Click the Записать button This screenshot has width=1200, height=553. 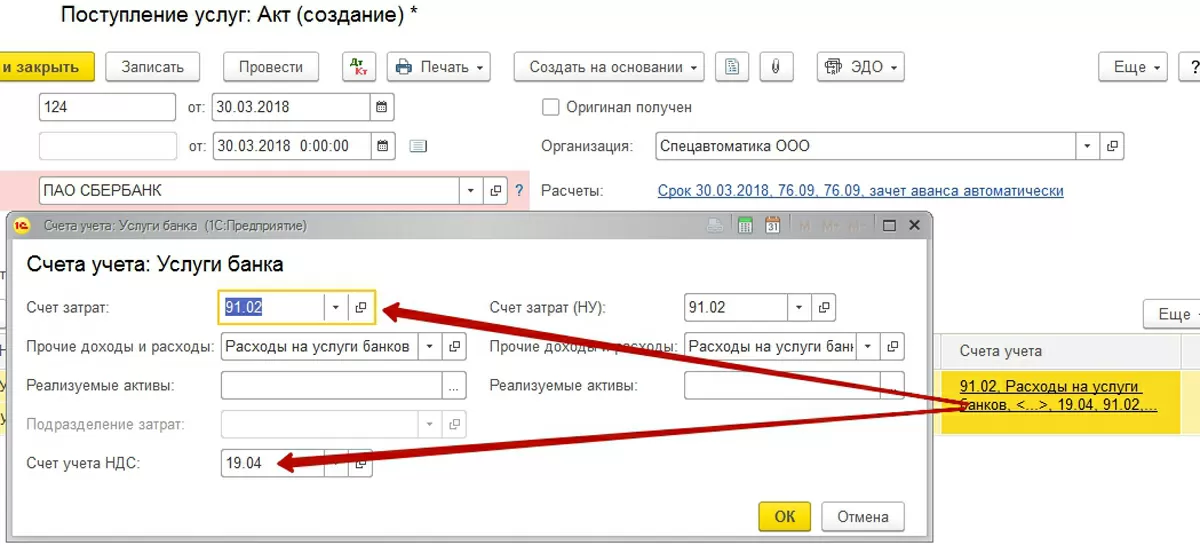click(x=153, y=67)
